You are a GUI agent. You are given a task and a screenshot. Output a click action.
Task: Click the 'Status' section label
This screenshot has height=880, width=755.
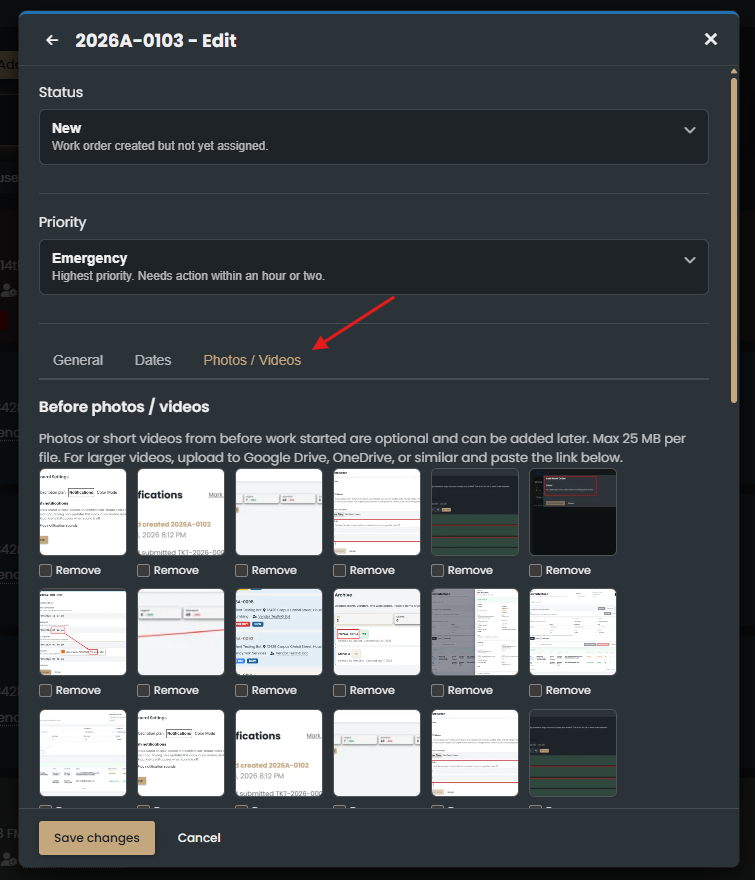click(61, 92)
